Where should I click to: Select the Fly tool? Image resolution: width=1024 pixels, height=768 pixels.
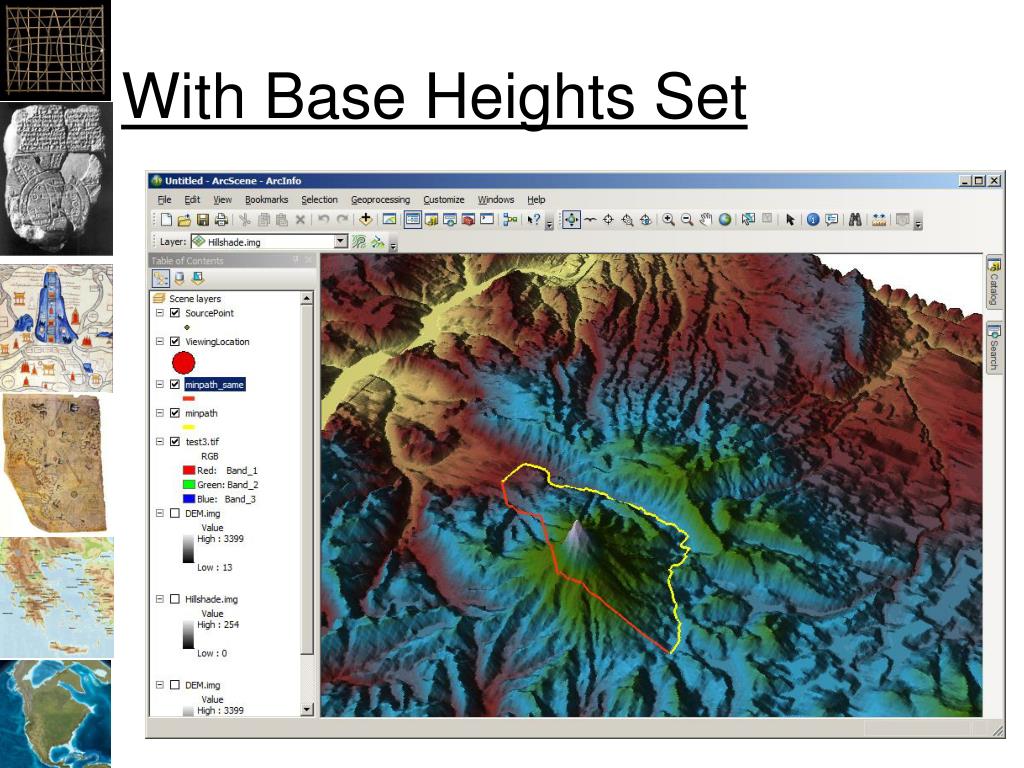590,219
